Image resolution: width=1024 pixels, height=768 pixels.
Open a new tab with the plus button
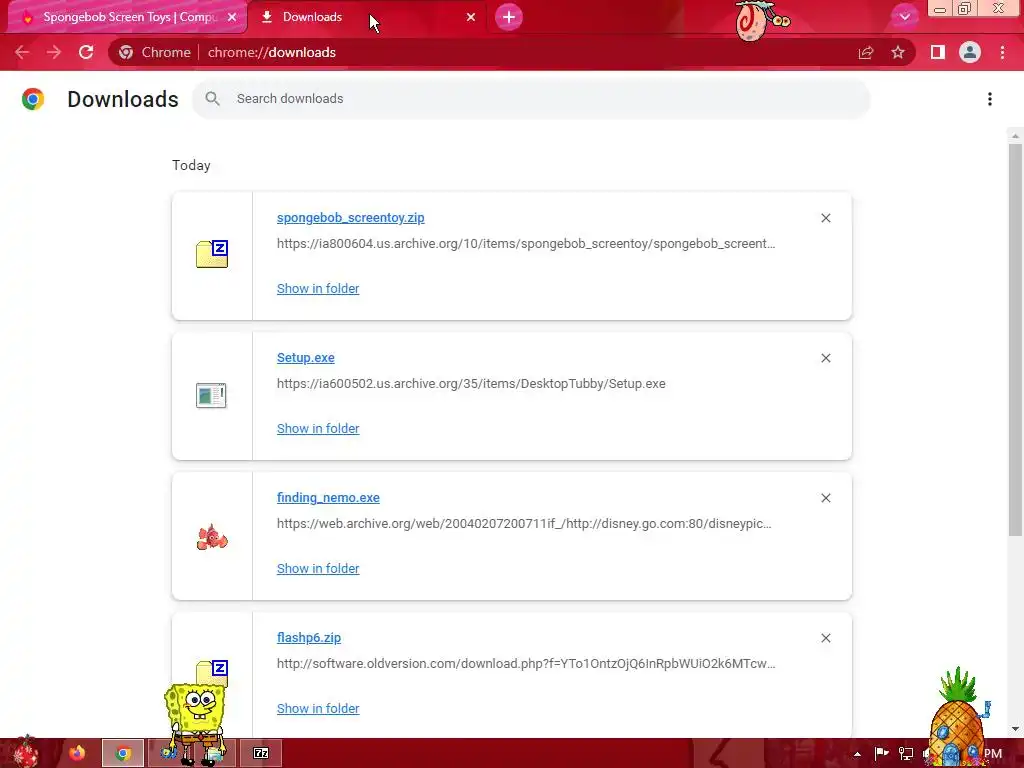pos(509,17)
